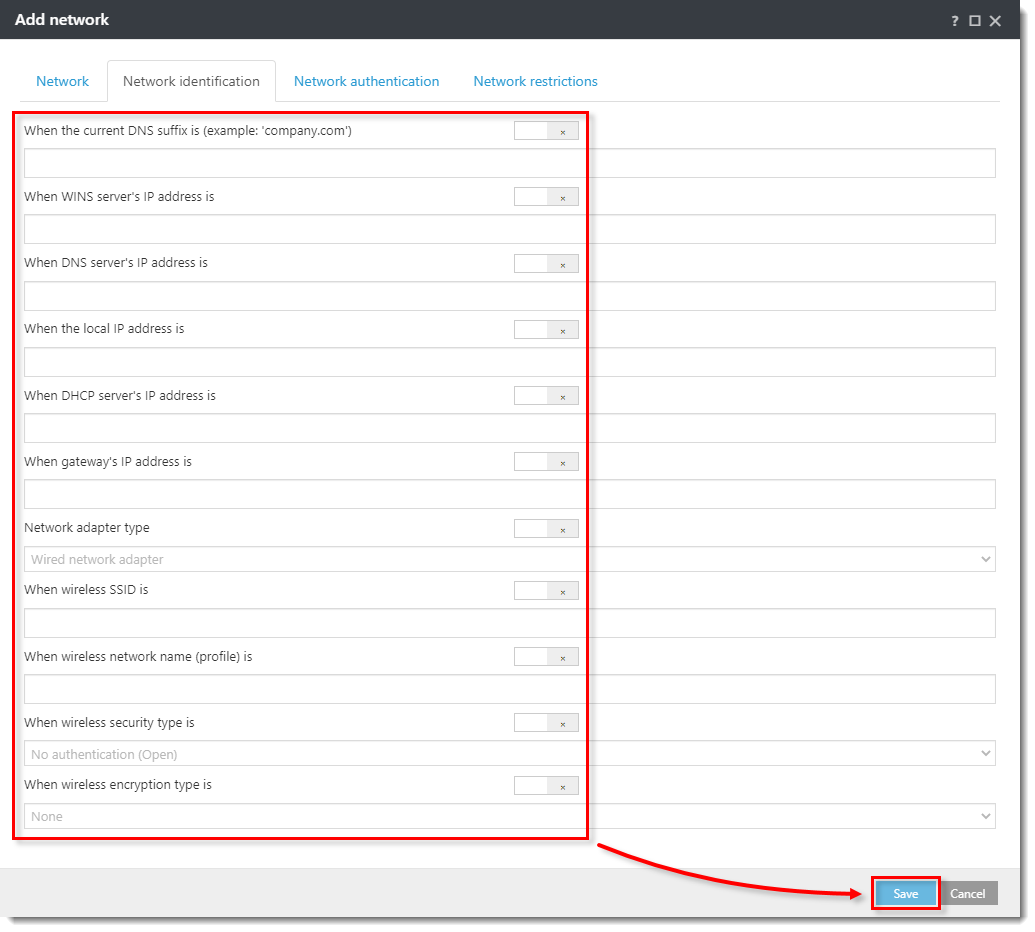Enable the DNS suffix condition toggle

[546, 130]
